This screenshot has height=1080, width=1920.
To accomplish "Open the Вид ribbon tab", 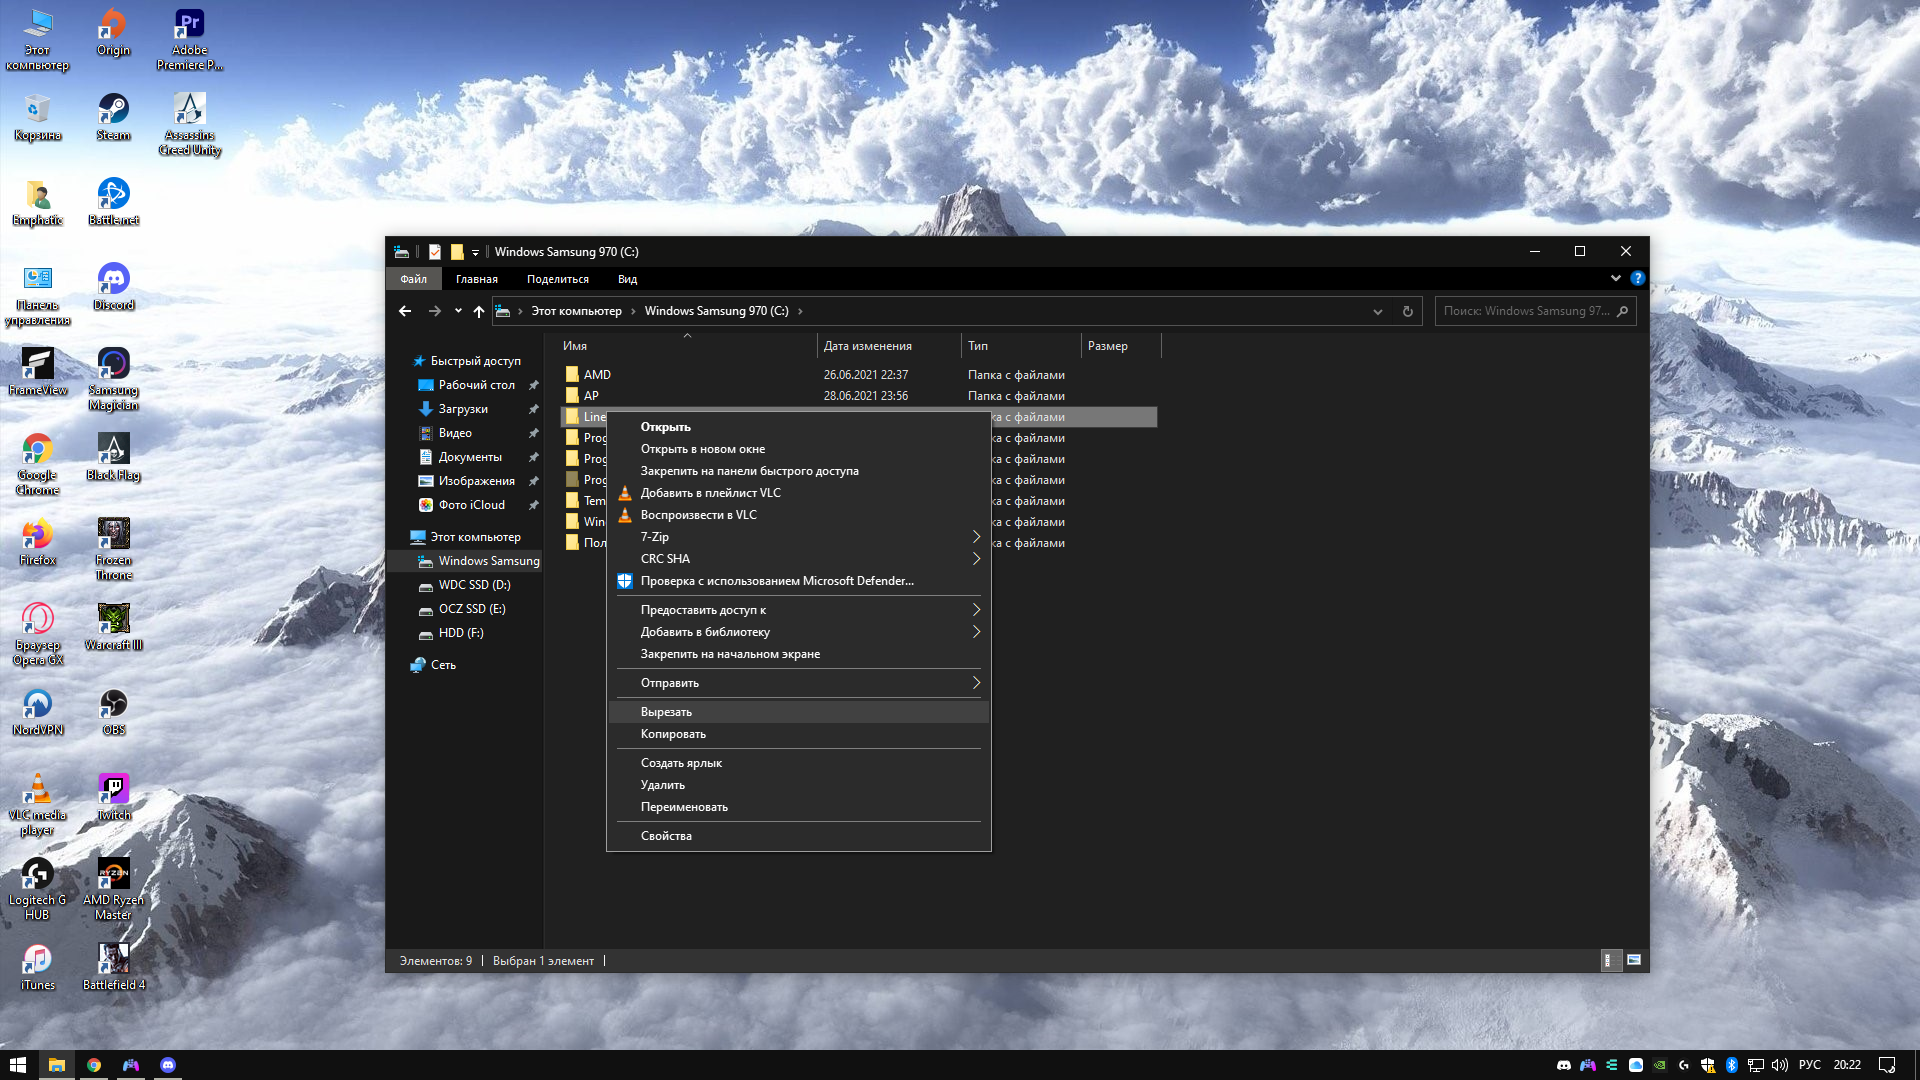I will tap(627, 279).
